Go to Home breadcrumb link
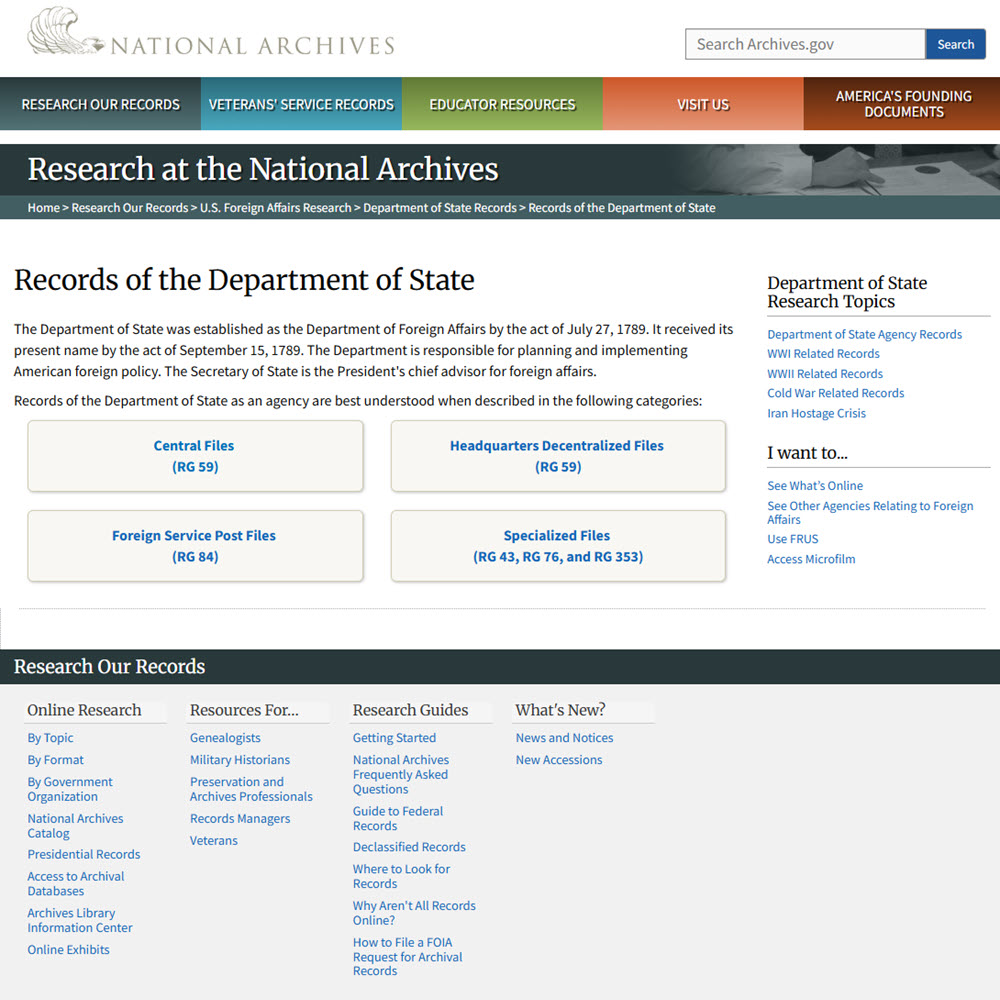The height and width of the screenshot is (1000, 1000). [43, 208]
